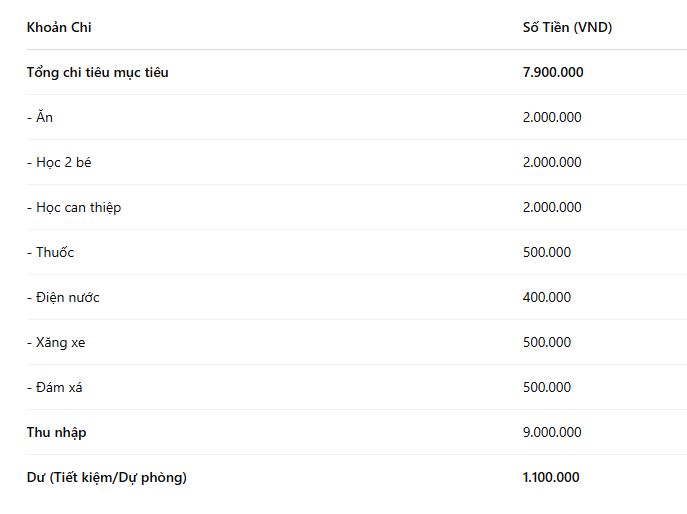The width and height of the screenshot is (687, 514).
Task: Click the Thu nhập row label
Action: 57,432
